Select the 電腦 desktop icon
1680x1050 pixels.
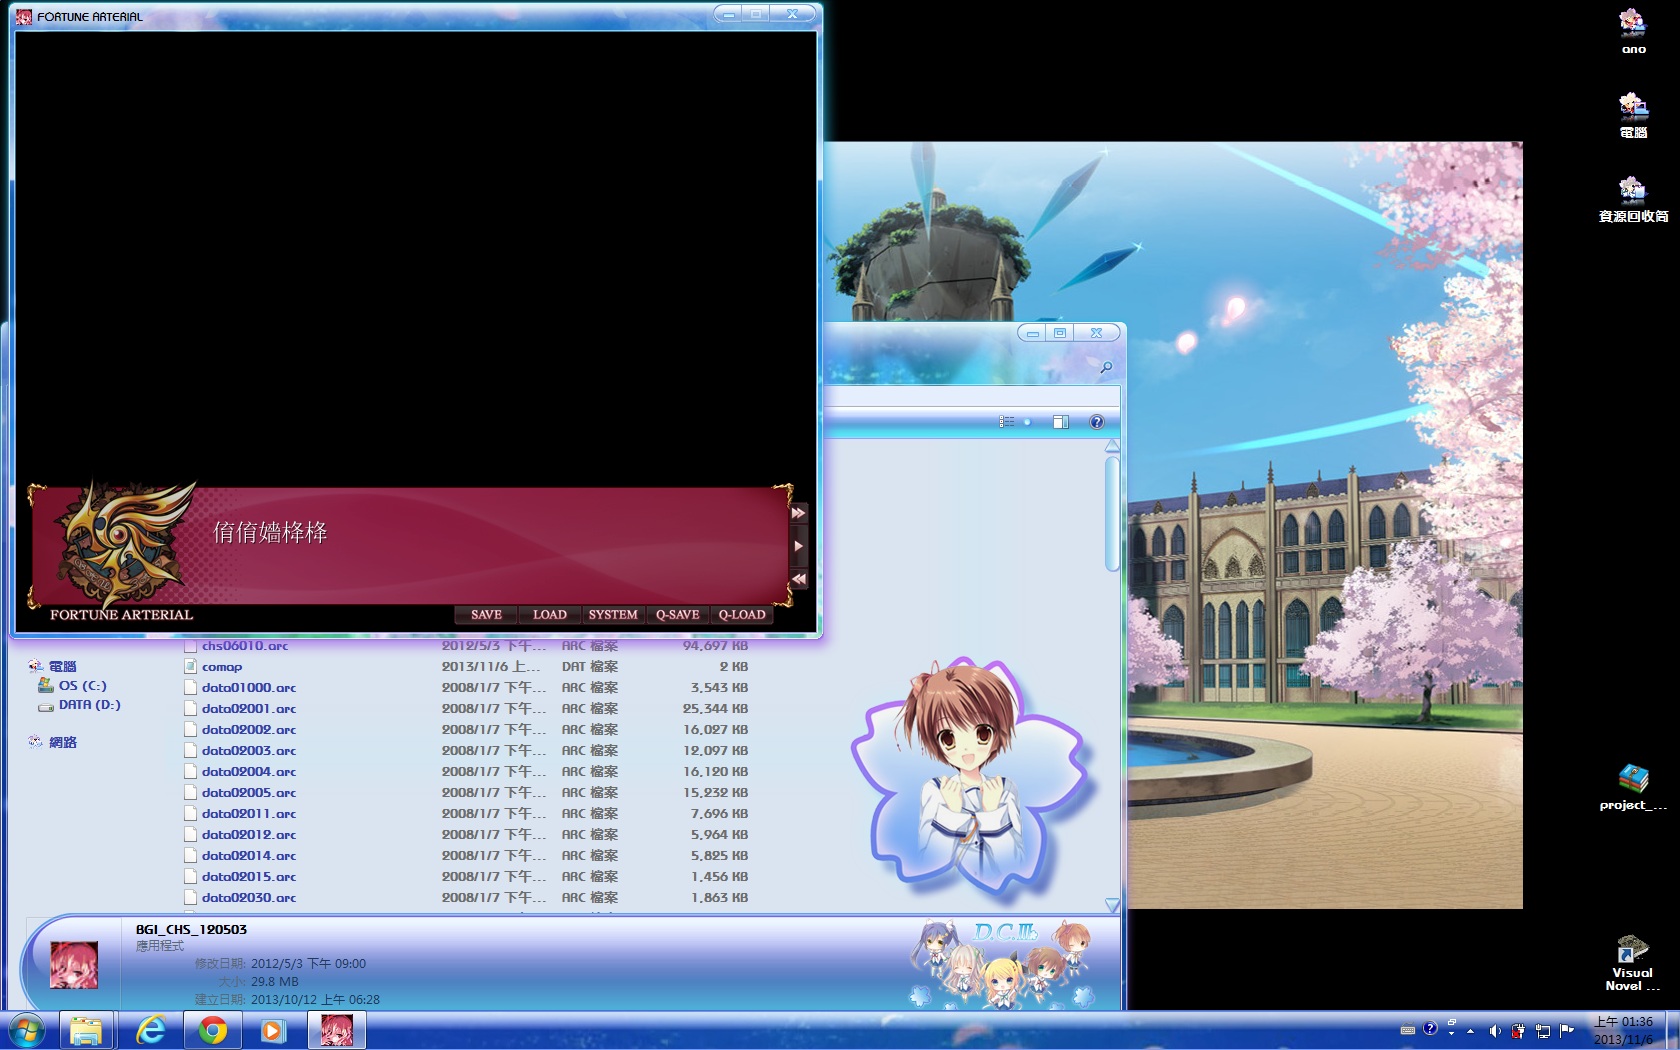click(1633, 115)
